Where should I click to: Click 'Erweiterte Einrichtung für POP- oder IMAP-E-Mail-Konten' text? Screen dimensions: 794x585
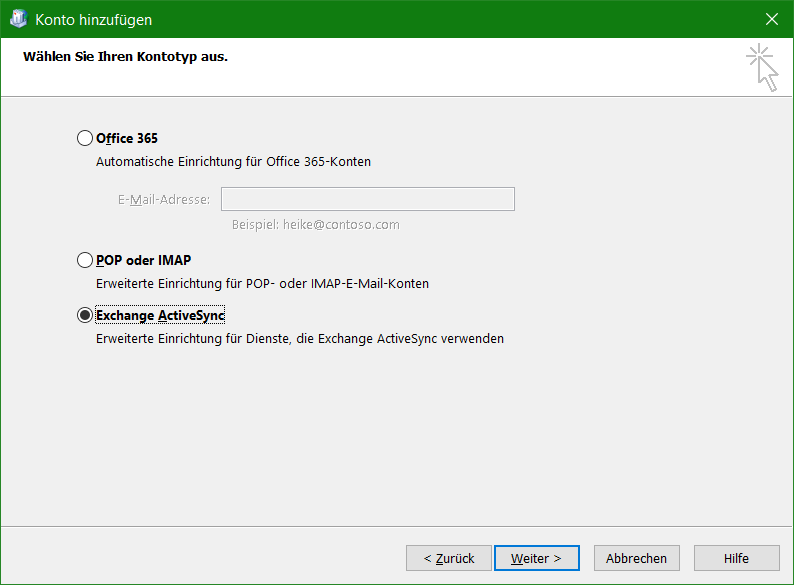point(262,284)
